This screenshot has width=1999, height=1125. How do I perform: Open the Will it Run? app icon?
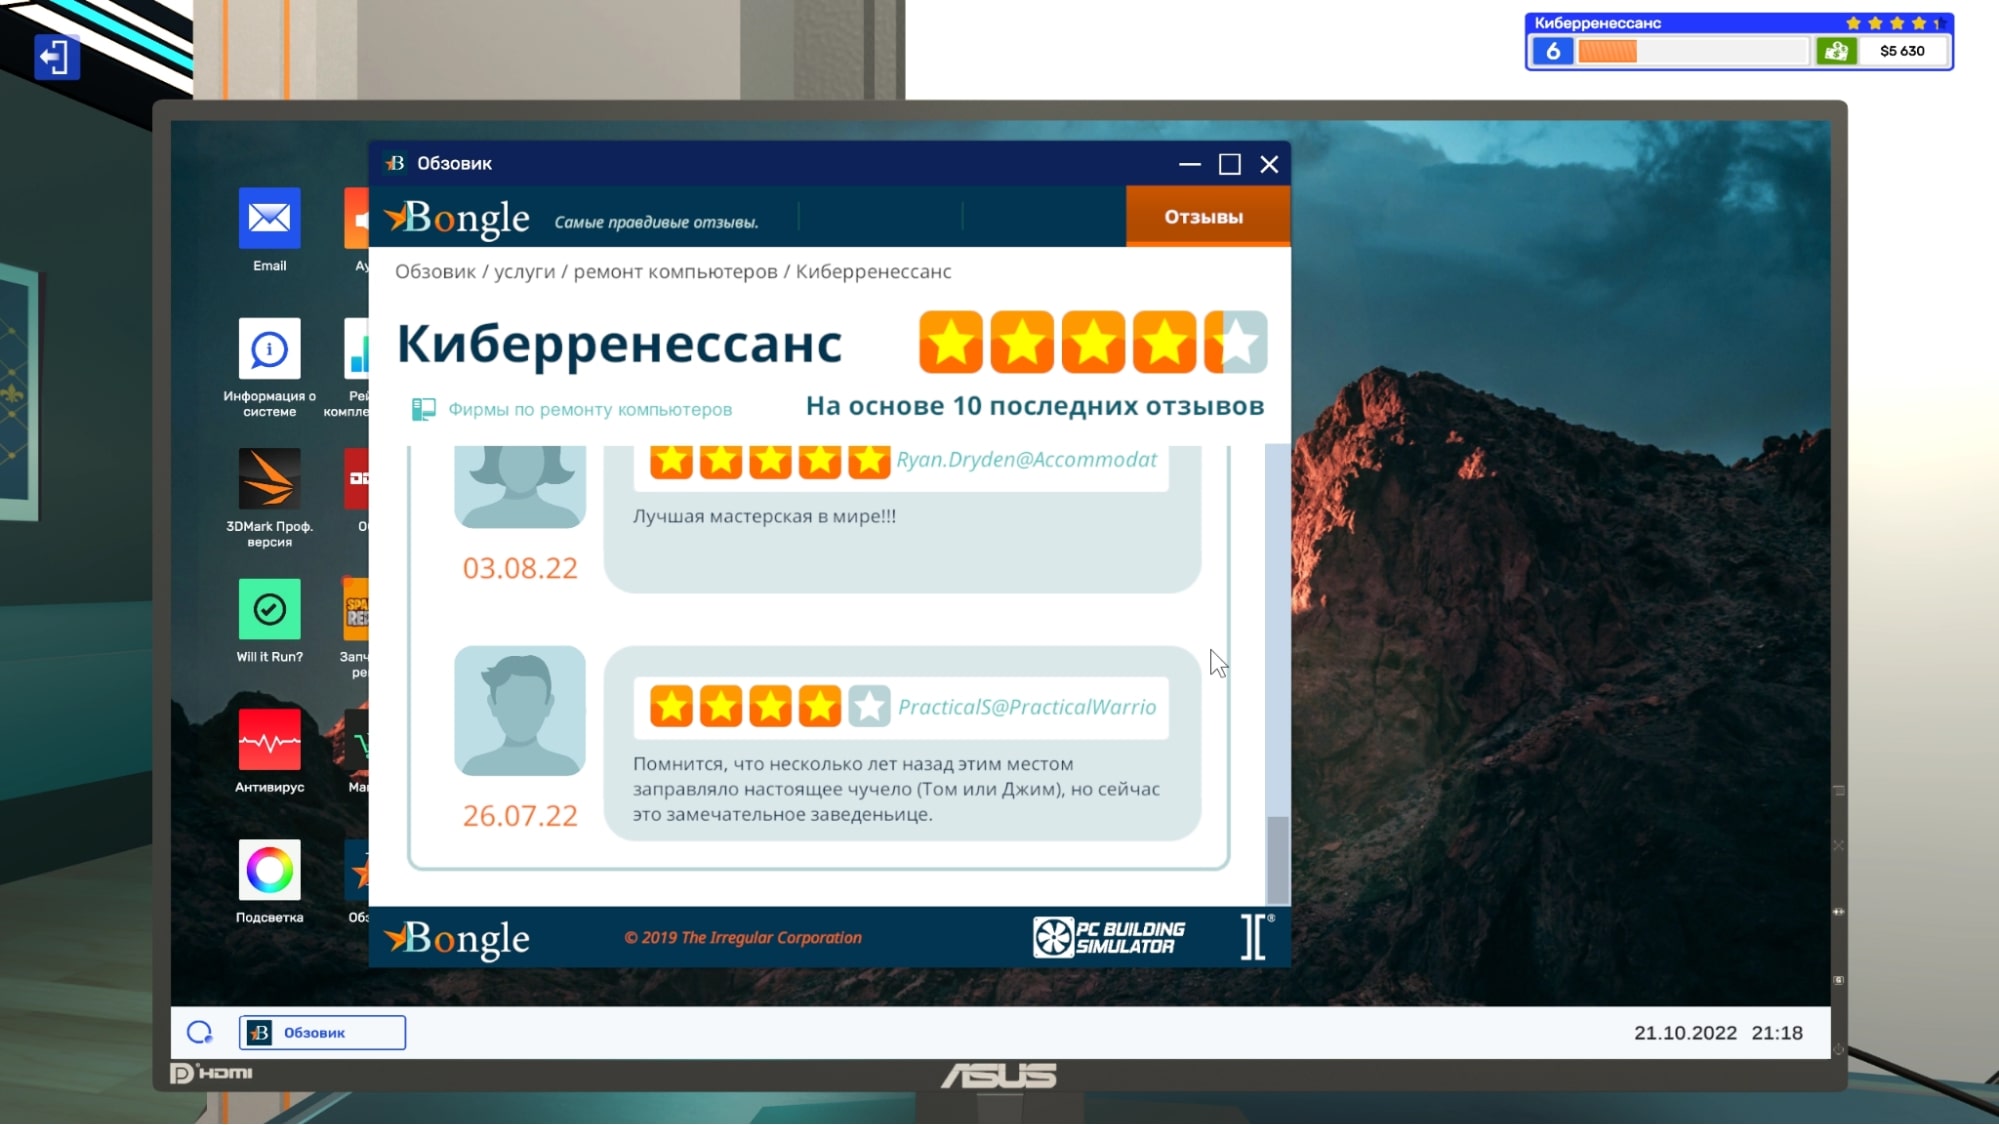(x=269, y=609)
